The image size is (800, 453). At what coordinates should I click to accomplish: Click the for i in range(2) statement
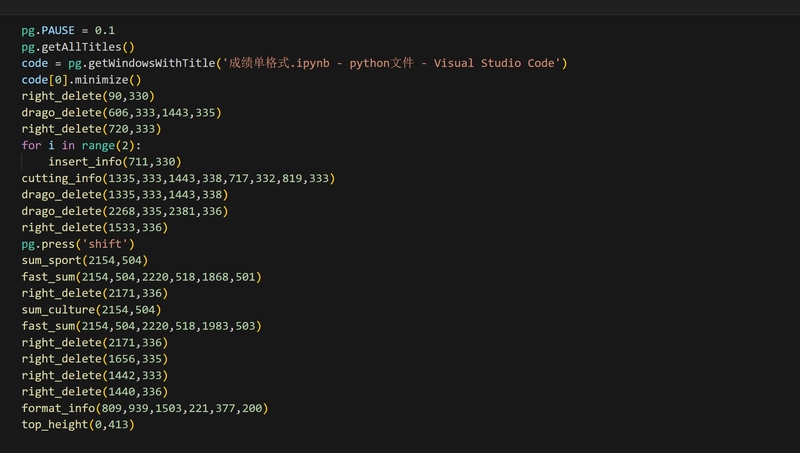pyautogui.click(x=81, y=145)
